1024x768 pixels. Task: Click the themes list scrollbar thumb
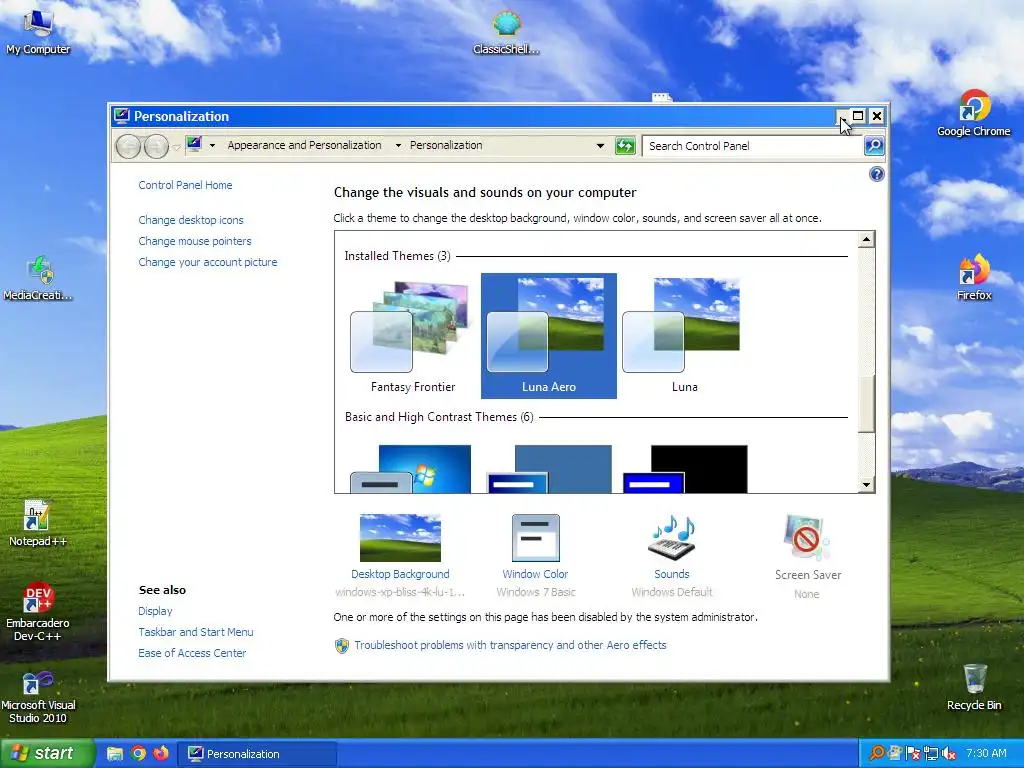[x=867, y=404]
